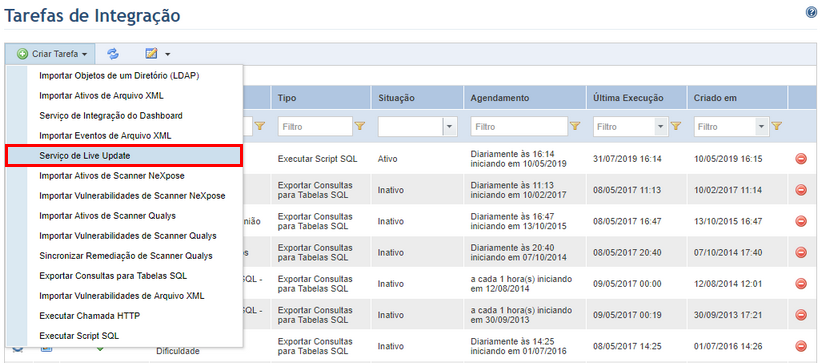822x363 pixels.
Task: Choose Executar Chamada HTTP
Action: tap(90, 316)
